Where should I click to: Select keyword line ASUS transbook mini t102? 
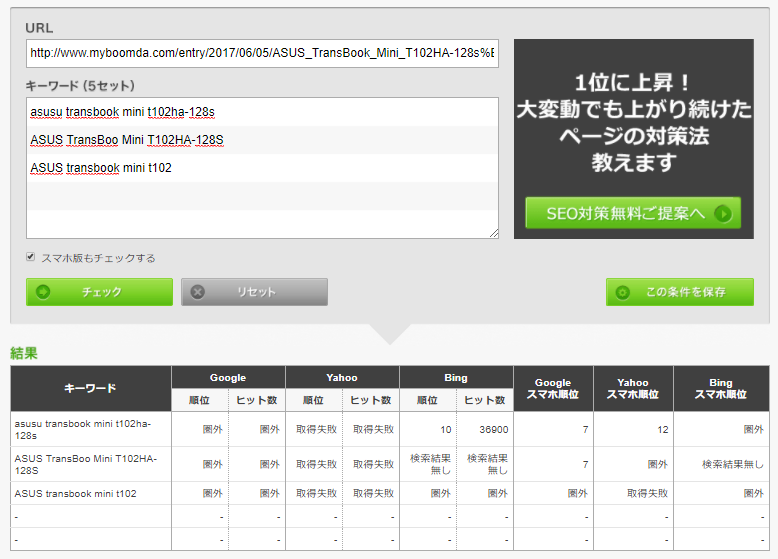pyautogui.click(x=101, y=168)
